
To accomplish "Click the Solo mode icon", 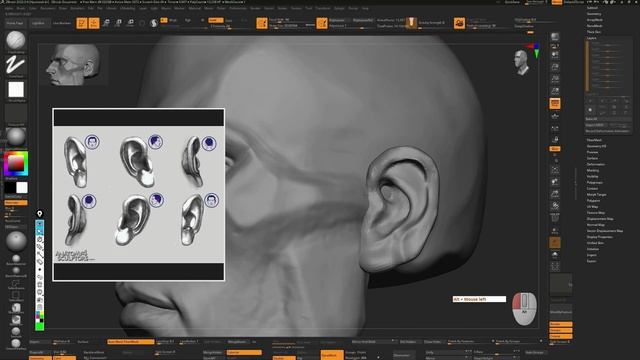I will coord(555,255).
